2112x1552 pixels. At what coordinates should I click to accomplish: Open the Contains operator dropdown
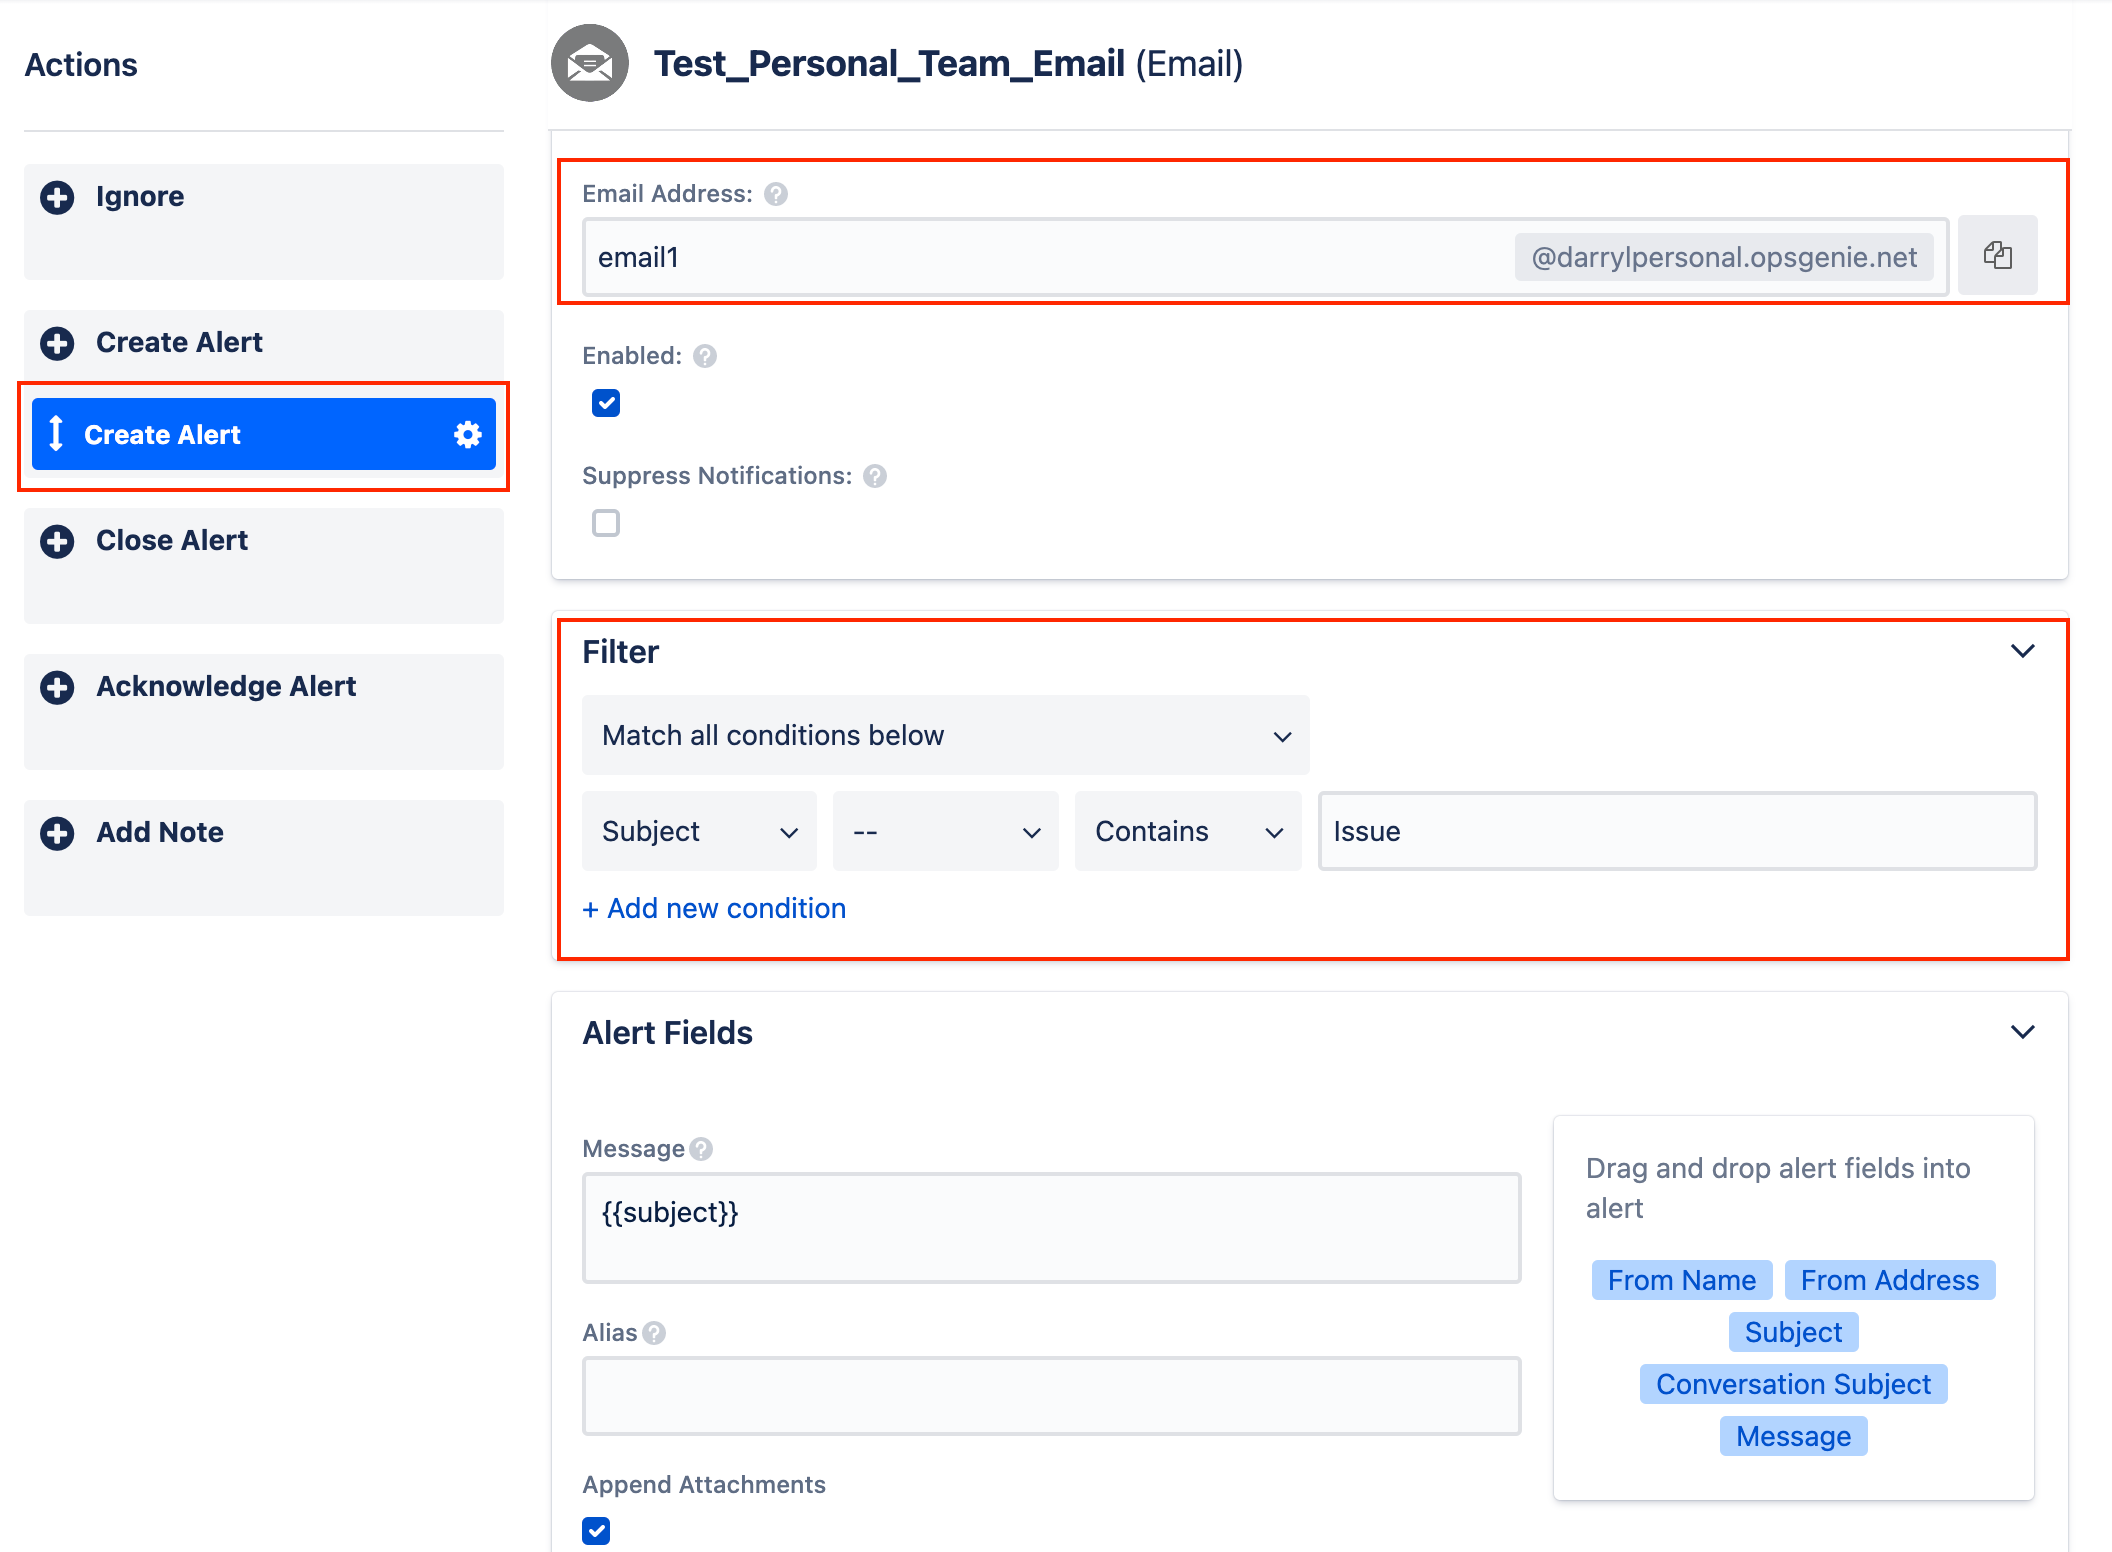pos(1188,831)
